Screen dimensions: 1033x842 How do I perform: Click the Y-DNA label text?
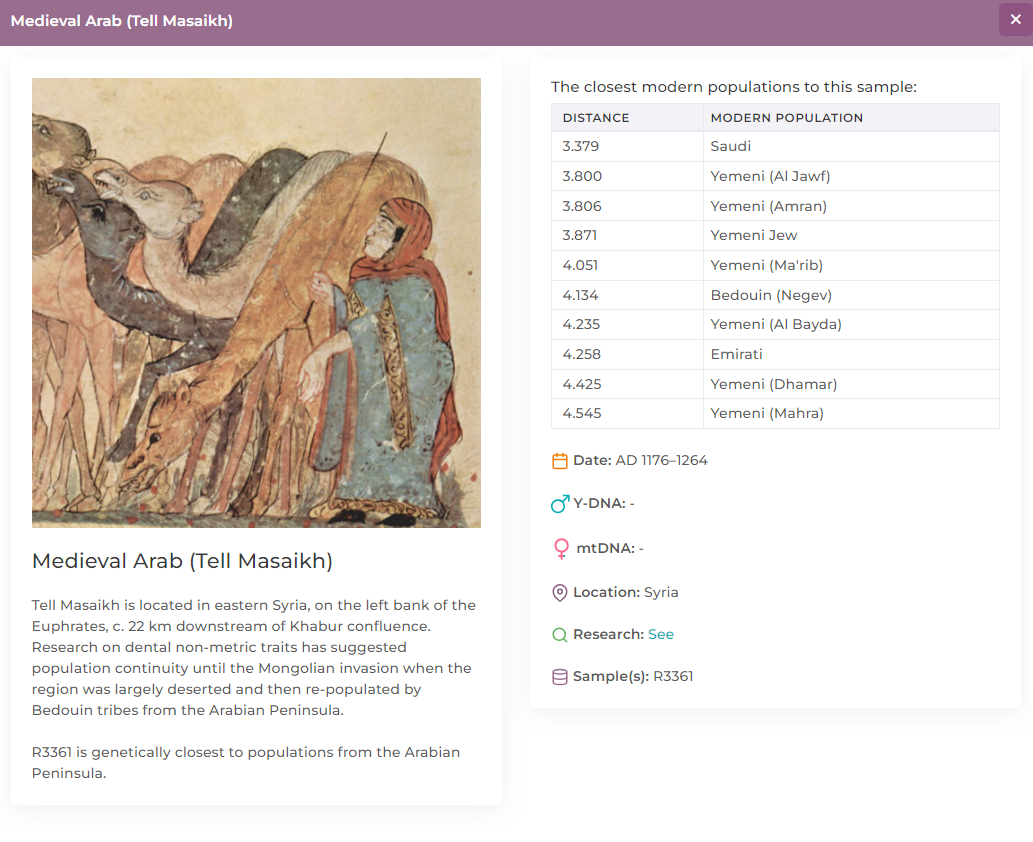[x=599, y=503]
